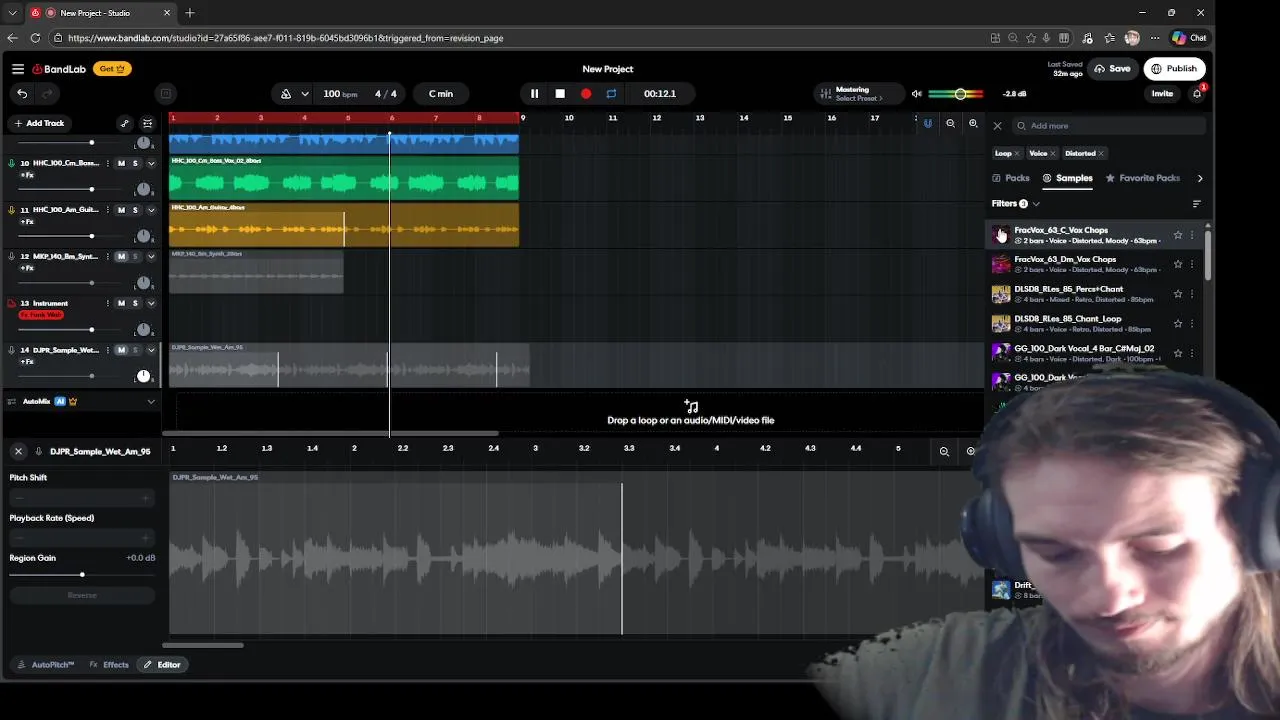Save the project with Save button
1280x720 pixels.
1112,69
